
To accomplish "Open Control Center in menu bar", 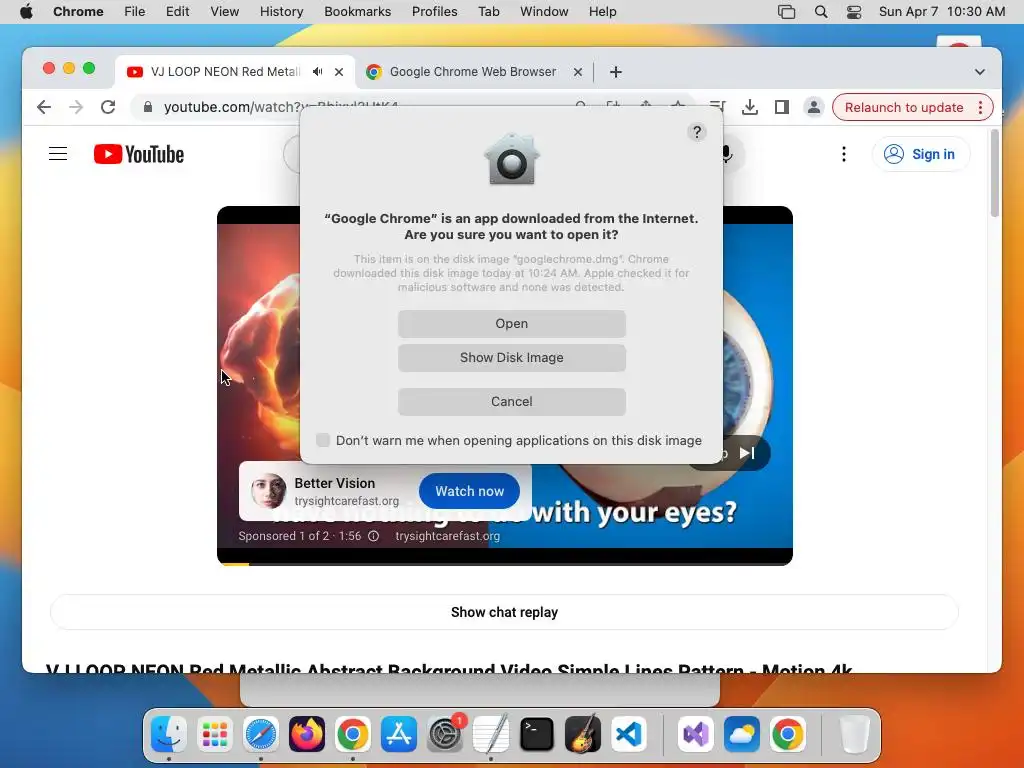I will (x=854, y=12).
